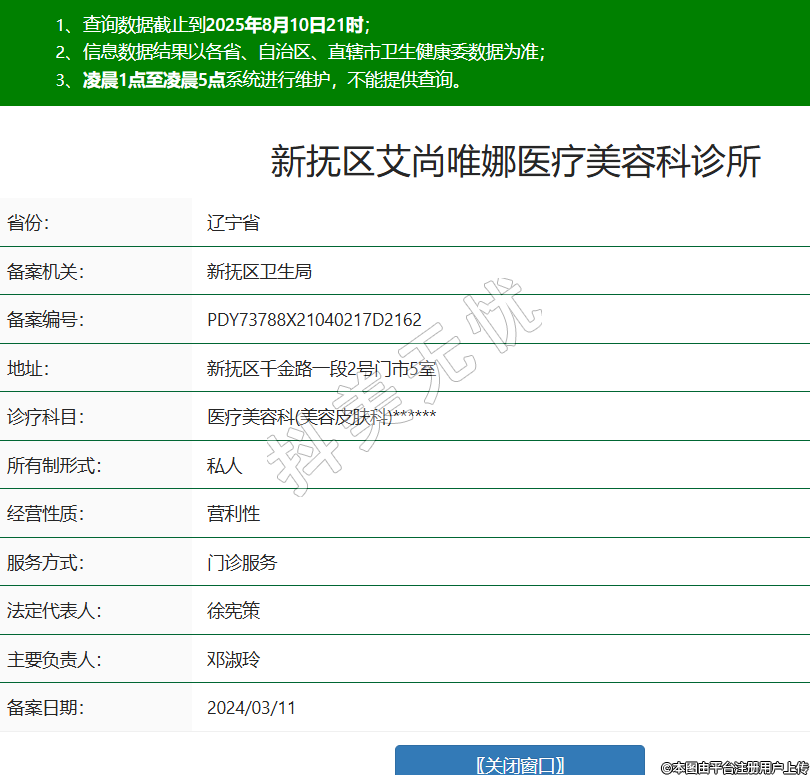Click the filing date 2024/03/11
The height and width of the screenshot is (775, 810).
pyautogui.click(x=251, y=708)
